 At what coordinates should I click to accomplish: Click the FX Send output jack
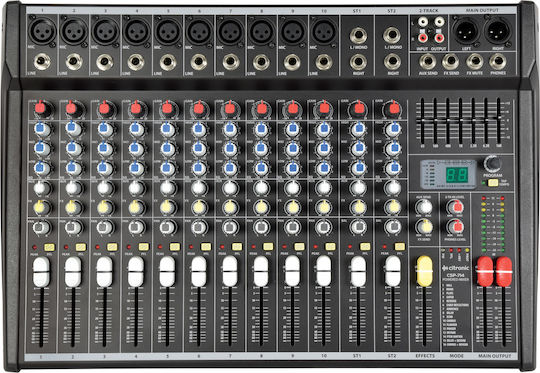(450, 62)
